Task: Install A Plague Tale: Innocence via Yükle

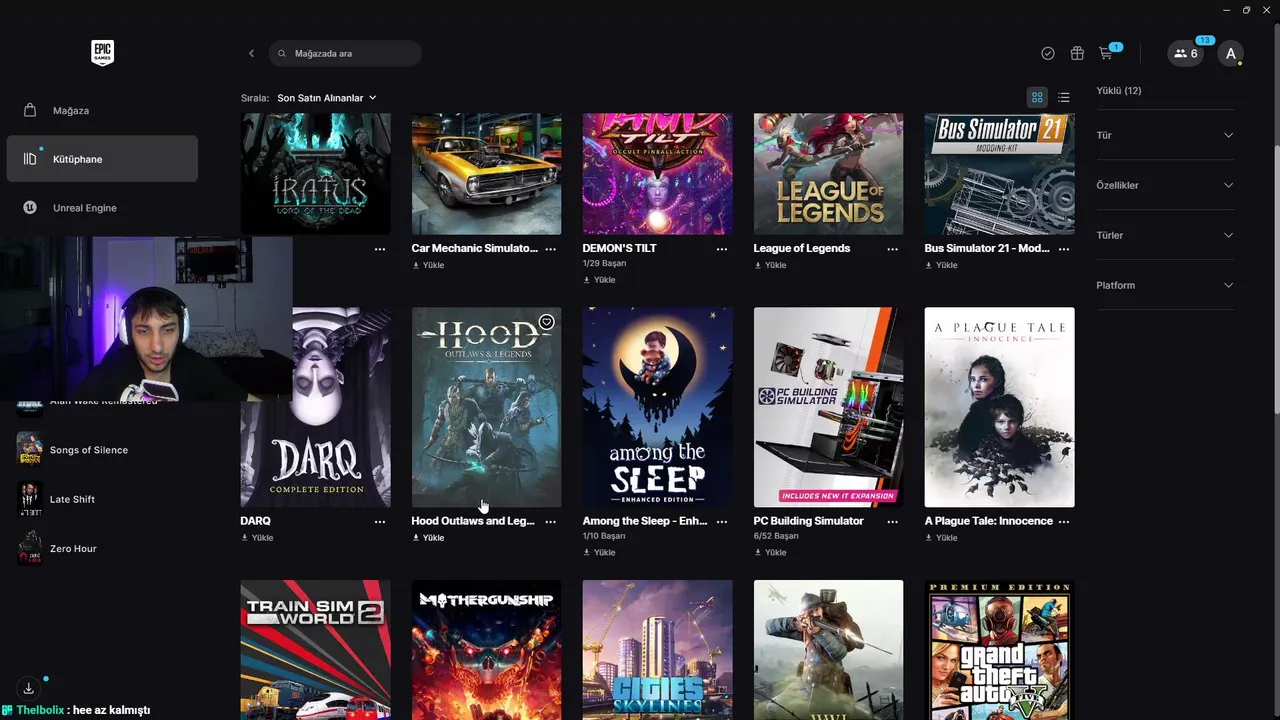Action: pos(941,538)
